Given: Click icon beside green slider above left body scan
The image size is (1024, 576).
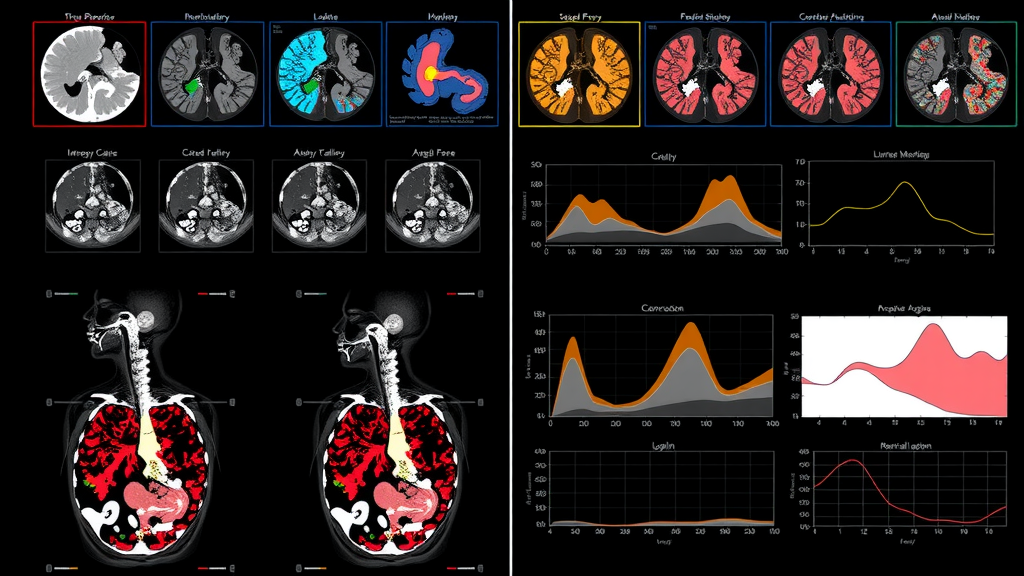Looking at the screenshot, I should pos(48,294).
